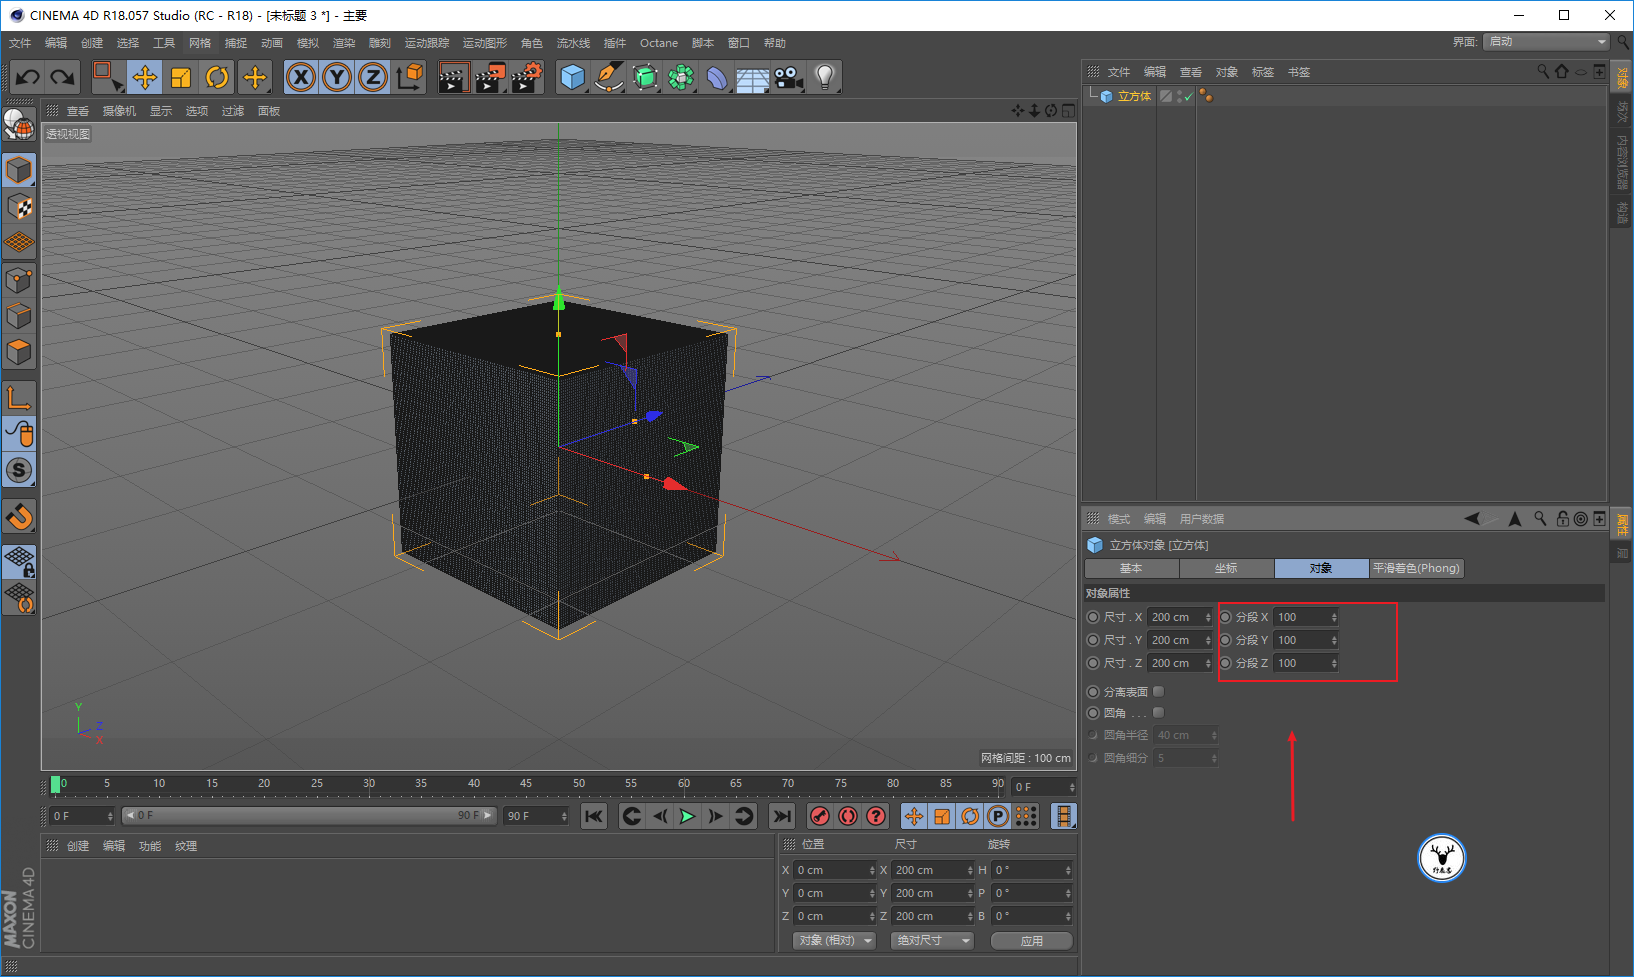Enable the 分离表面 checkbox
The width and height of the screenshot is (1634, 977).
coord(1158,691)
